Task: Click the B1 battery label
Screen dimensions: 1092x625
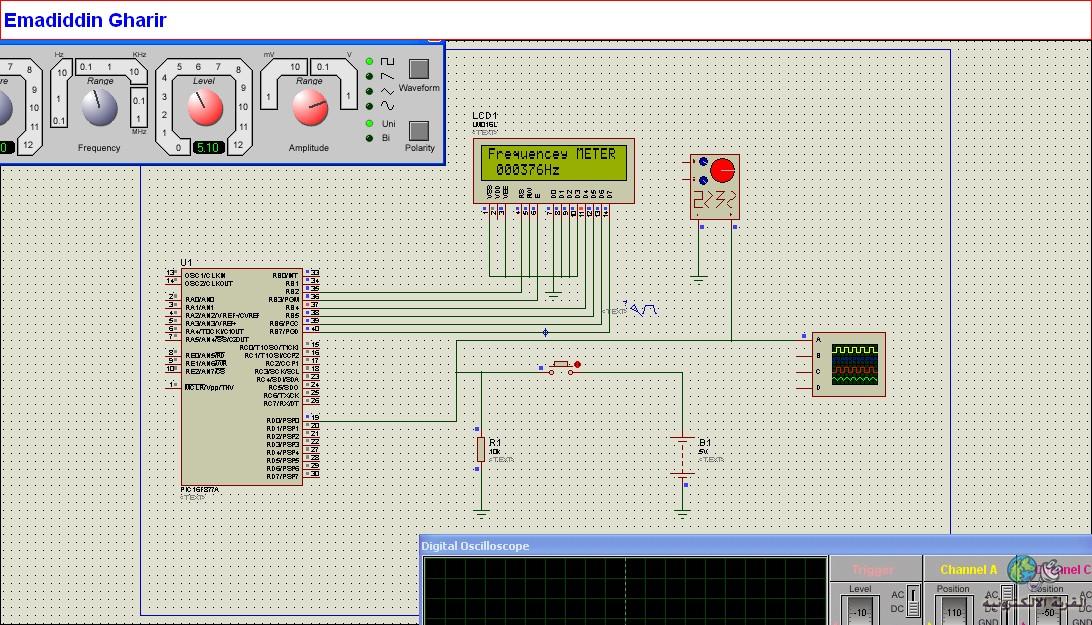Action: [704, 442]
